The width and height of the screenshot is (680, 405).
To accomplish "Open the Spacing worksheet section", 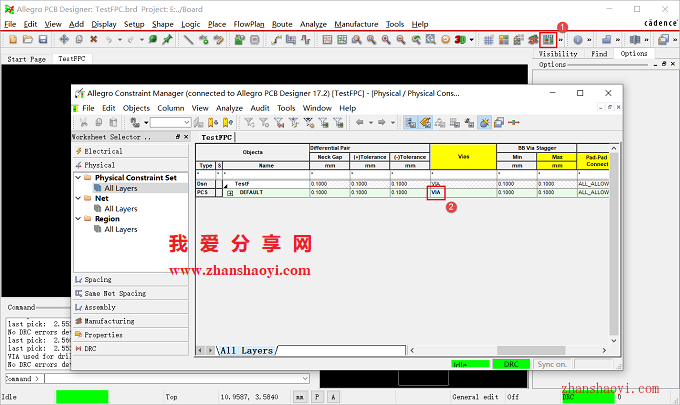I will point(131,280).
